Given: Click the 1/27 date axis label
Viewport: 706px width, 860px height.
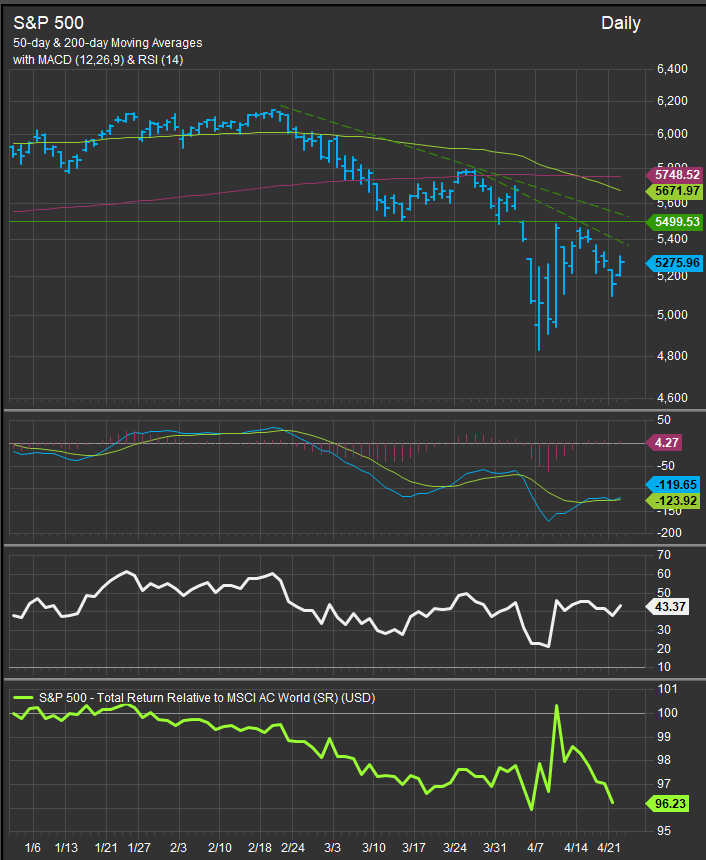Looking at the screenshot, I should [139, 848].
